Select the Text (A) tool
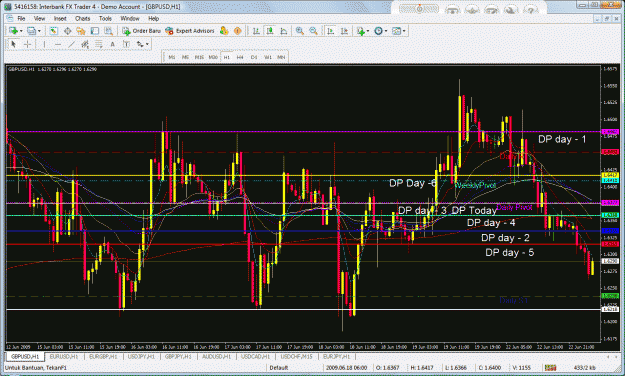 pyautogui.click(x=112, y=44)
